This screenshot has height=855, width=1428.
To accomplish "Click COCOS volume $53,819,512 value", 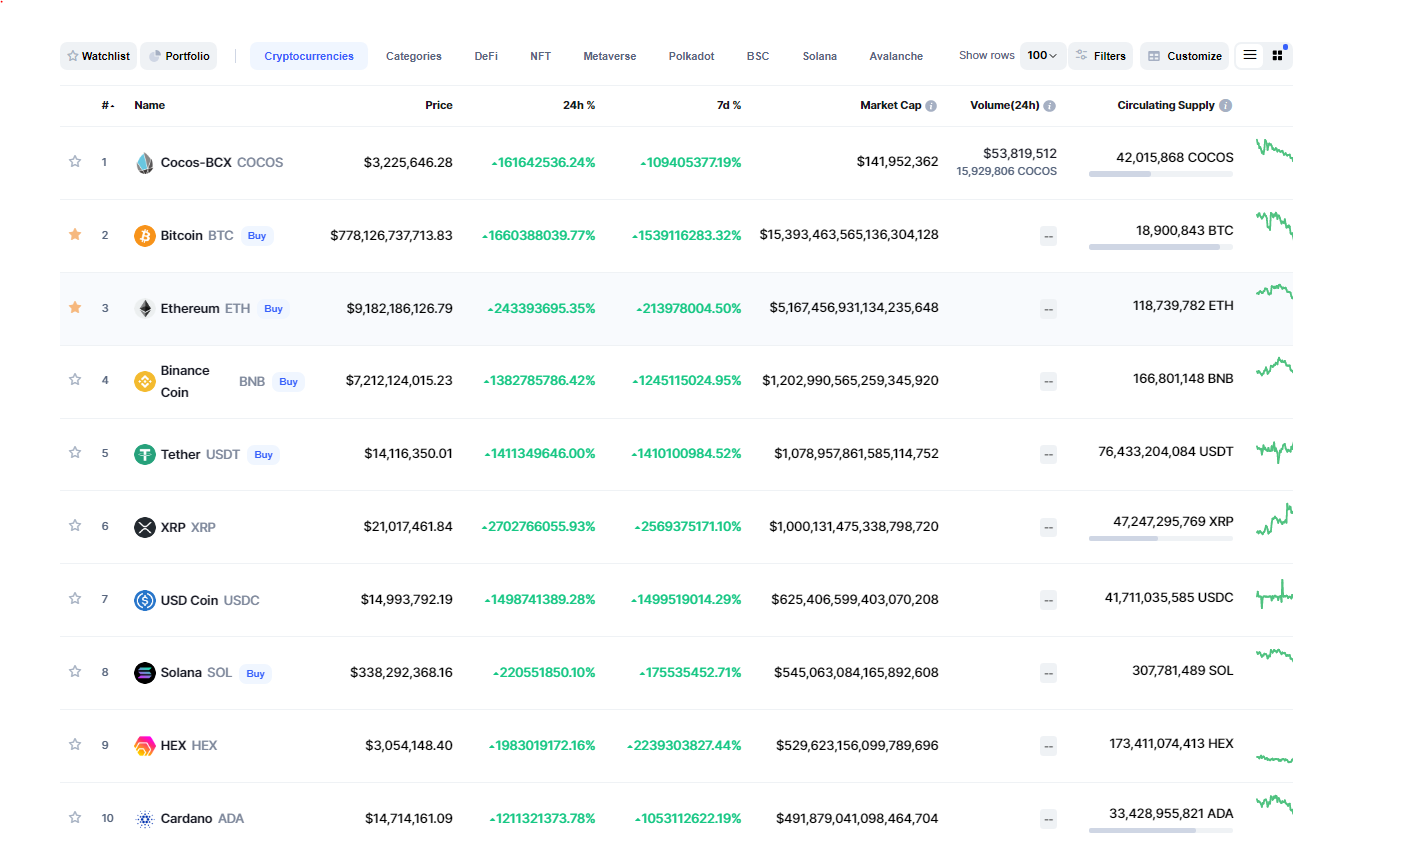I will pyautogui.click(x=1020, y=154).
